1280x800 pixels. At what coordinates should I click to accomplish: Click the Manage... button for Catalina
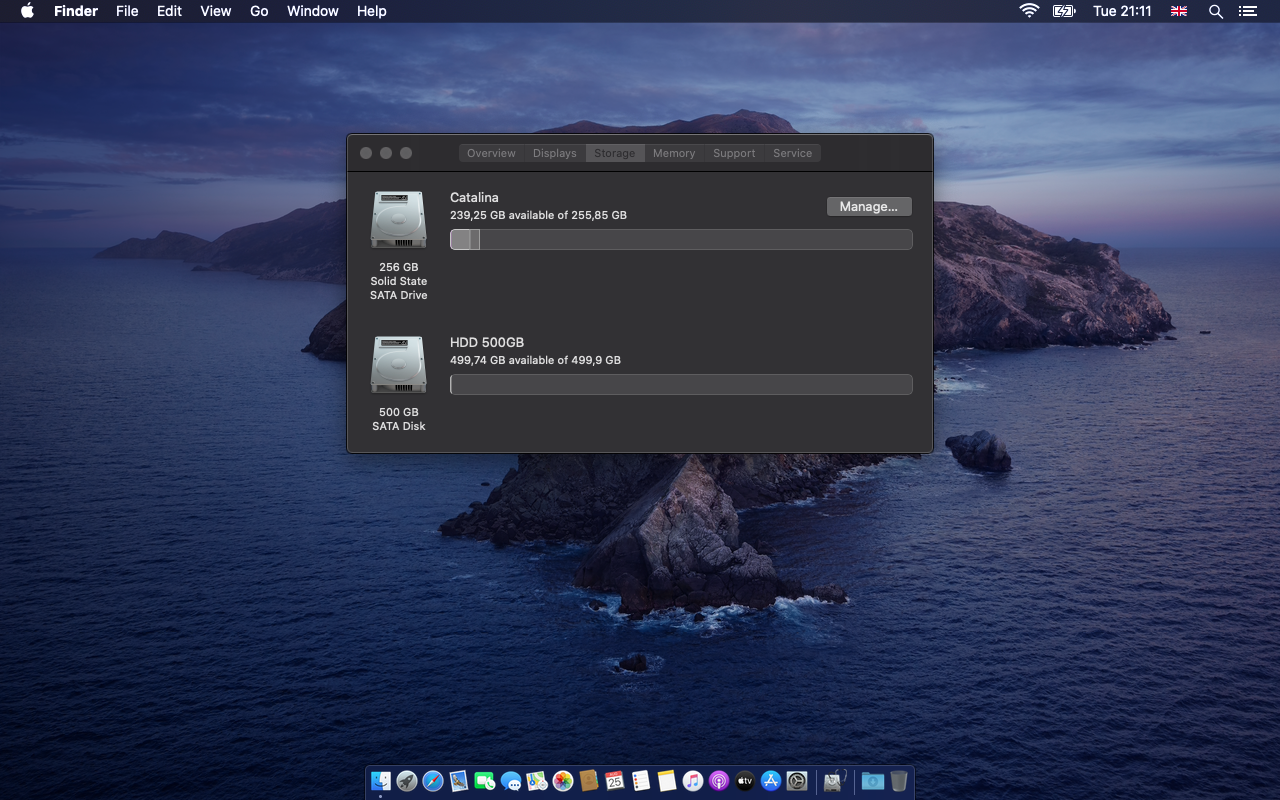(x=869, y=206)
